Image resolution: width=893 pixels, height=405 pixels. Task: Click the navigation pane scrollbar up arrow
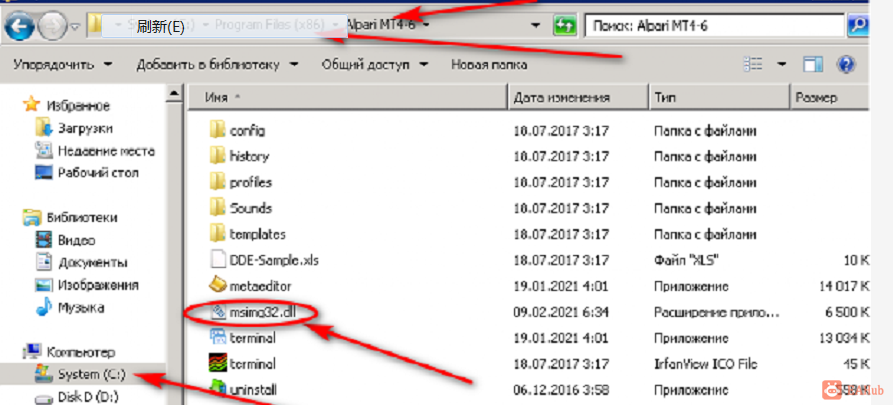[175, 92]
